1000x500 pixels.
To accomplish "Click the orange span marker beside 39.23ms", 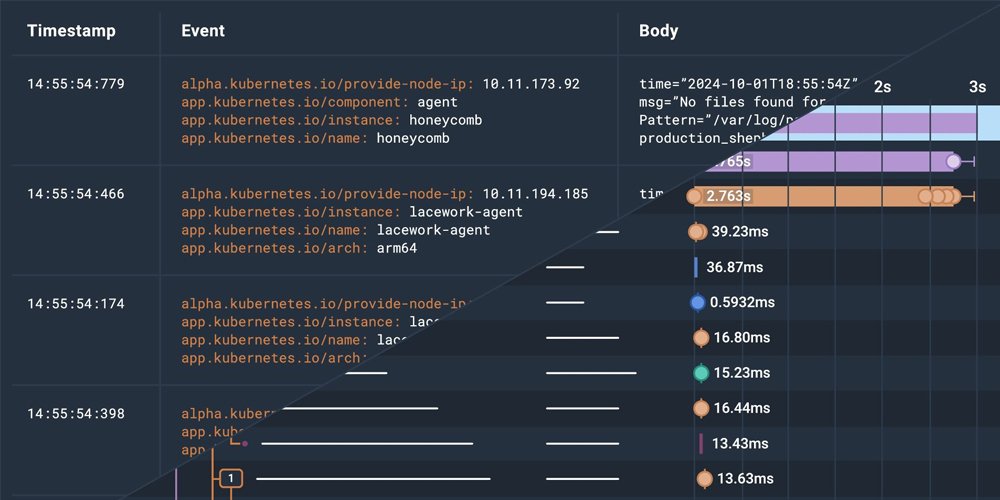I will tap(698, 232).
